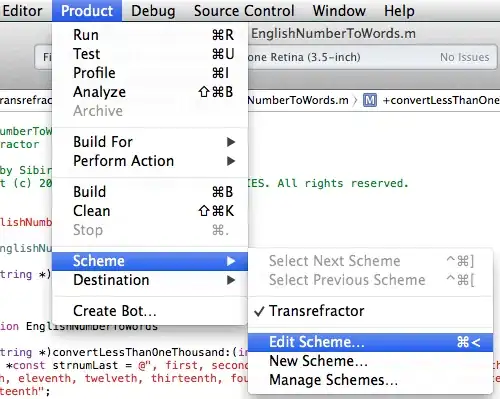This screenshot has width=500, height=399.
Task: Click the convertLessThanOneThousand method code line
Action: 124,352
